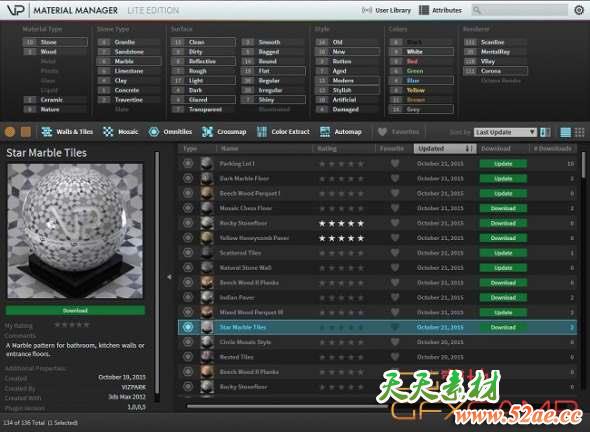The width and height of the screenshot is (590, 432).
Task: Sort list by Rating column header
Action: [344, 149]
